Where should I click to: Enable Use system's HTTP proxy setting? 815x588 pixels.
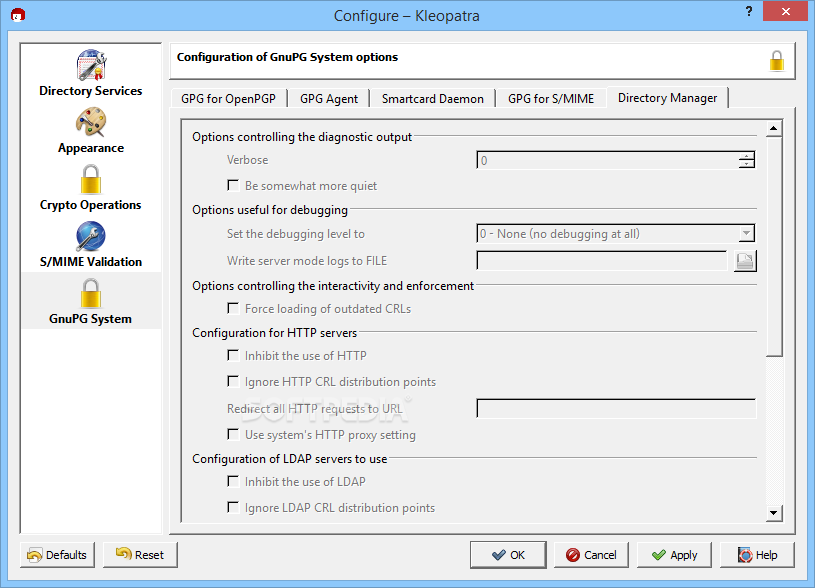pyautogui.click(x=233, y=435)
